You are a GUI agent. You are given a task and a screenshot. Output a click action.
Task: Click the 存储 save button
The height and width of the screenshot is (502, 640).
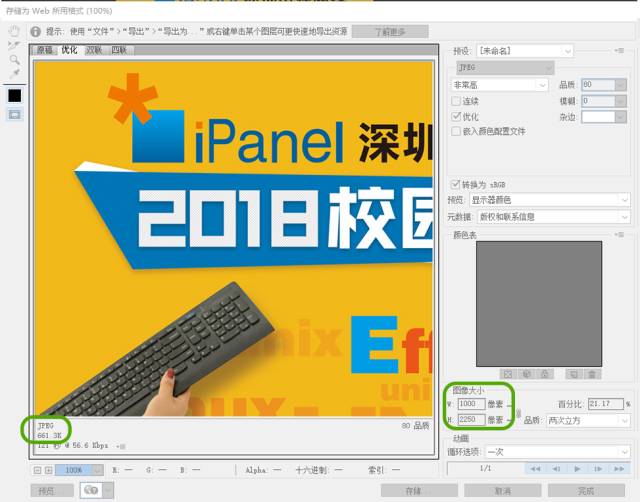click(419, 491)
